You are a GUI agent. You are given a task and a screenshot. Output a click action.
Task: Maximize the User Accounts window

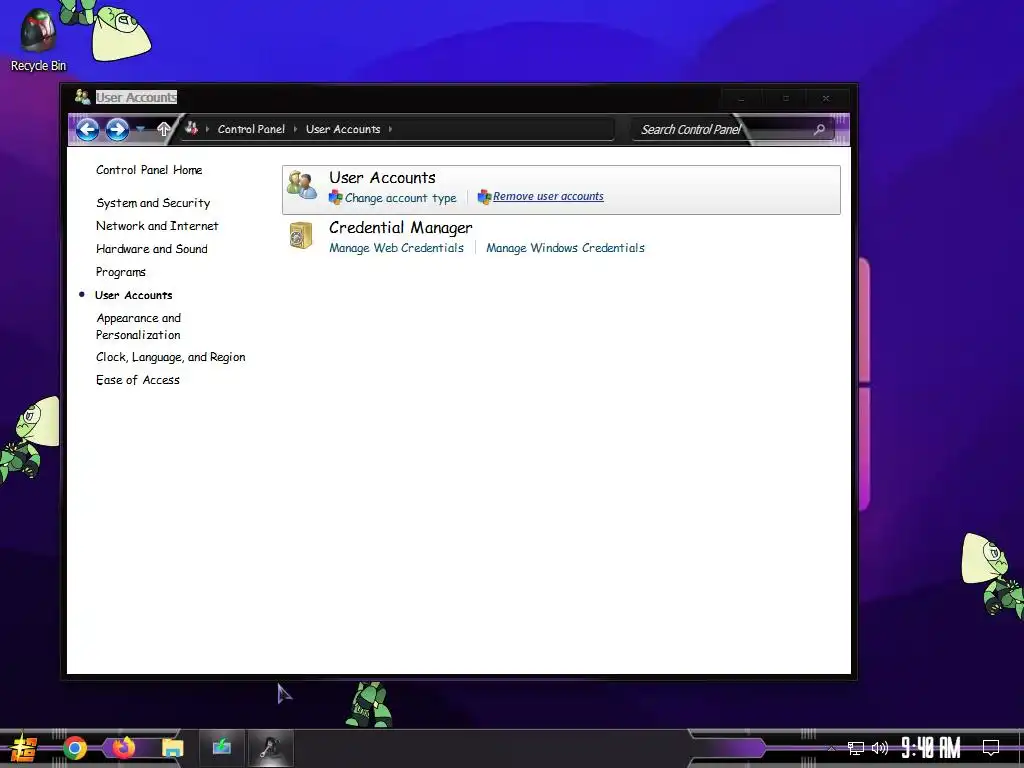click(x=786, y=99)
